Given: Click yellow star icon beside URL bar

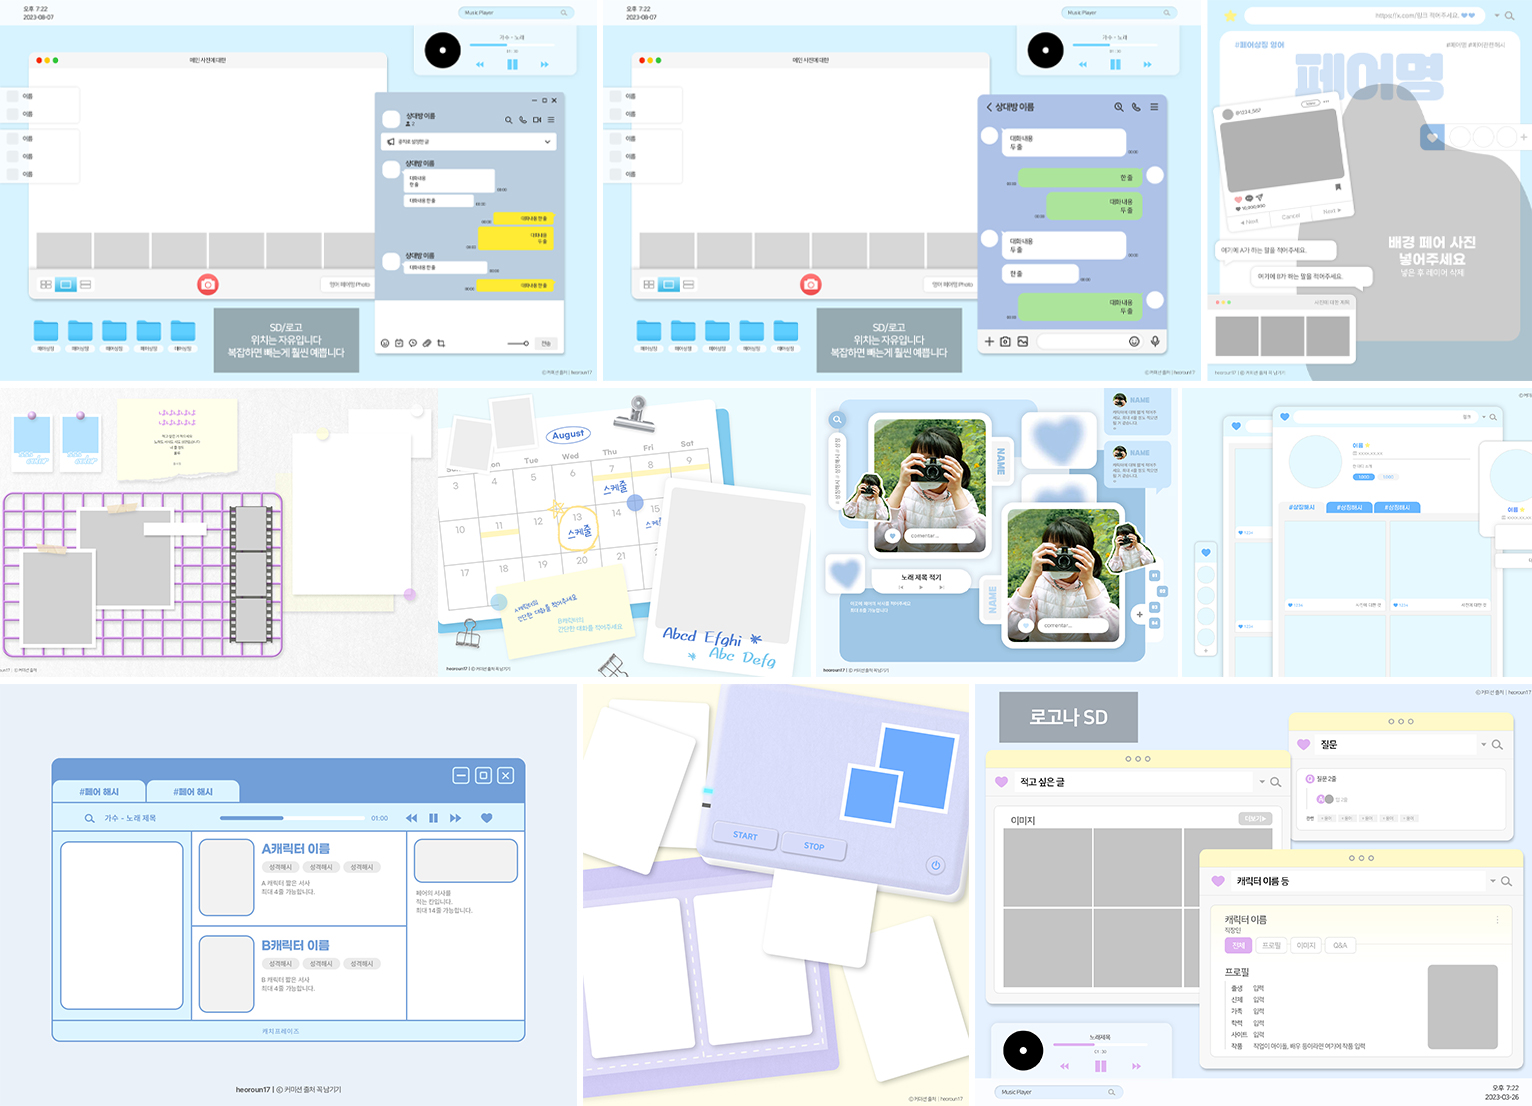Looking at the screenshot, I should pyautogui.click(x=1231, y=16).
